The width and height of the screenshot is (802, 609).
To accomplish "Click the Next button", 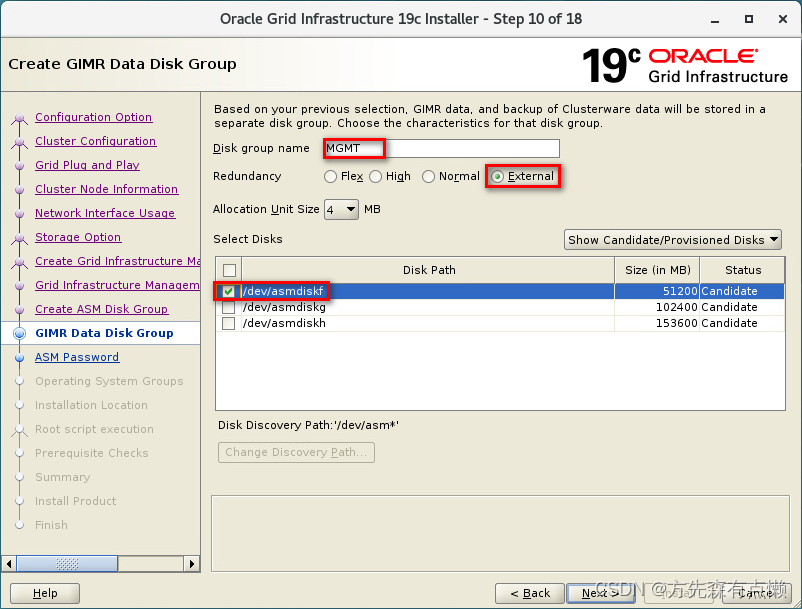I will (x=601, y=594).
